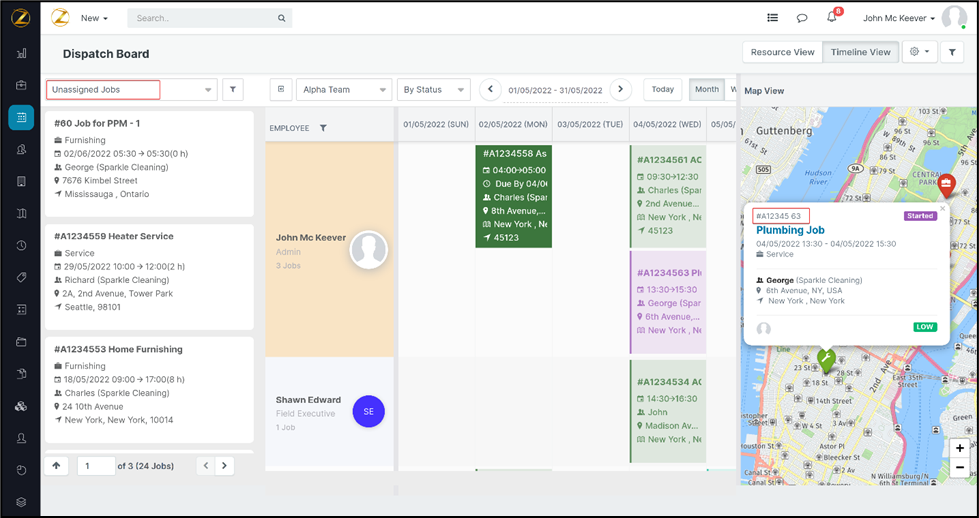This screenshot has height=518, width=979.
Task: Open the Plumbing Job link
Action: [790, 230]
